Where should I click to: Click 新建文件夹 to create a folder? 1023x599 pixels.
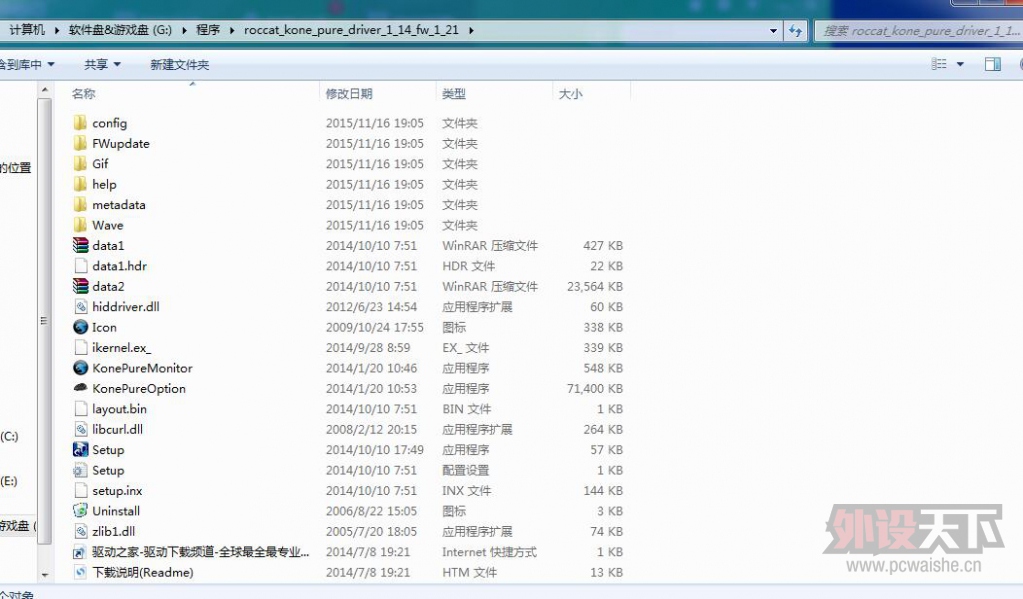(x=179, y=64)
